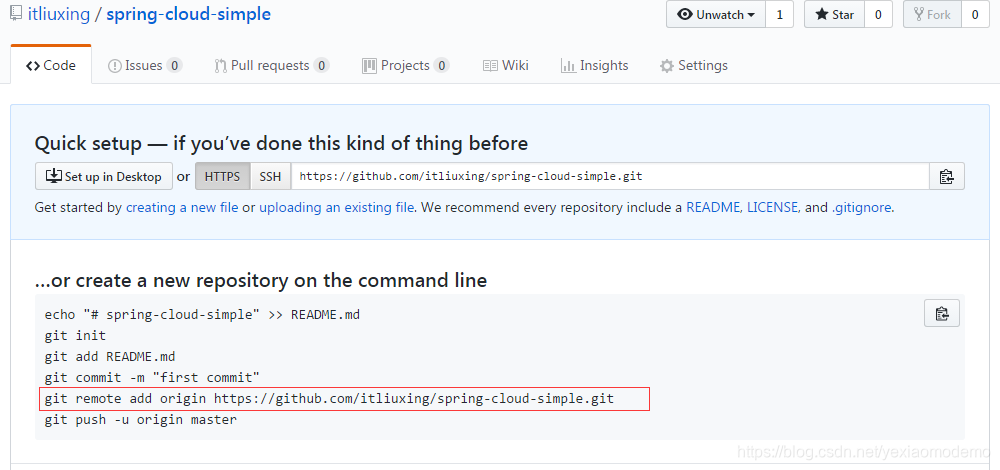This screenshot has height=470, width=1000.
Task: Open the Projects tab
Action: click(406, 66)
